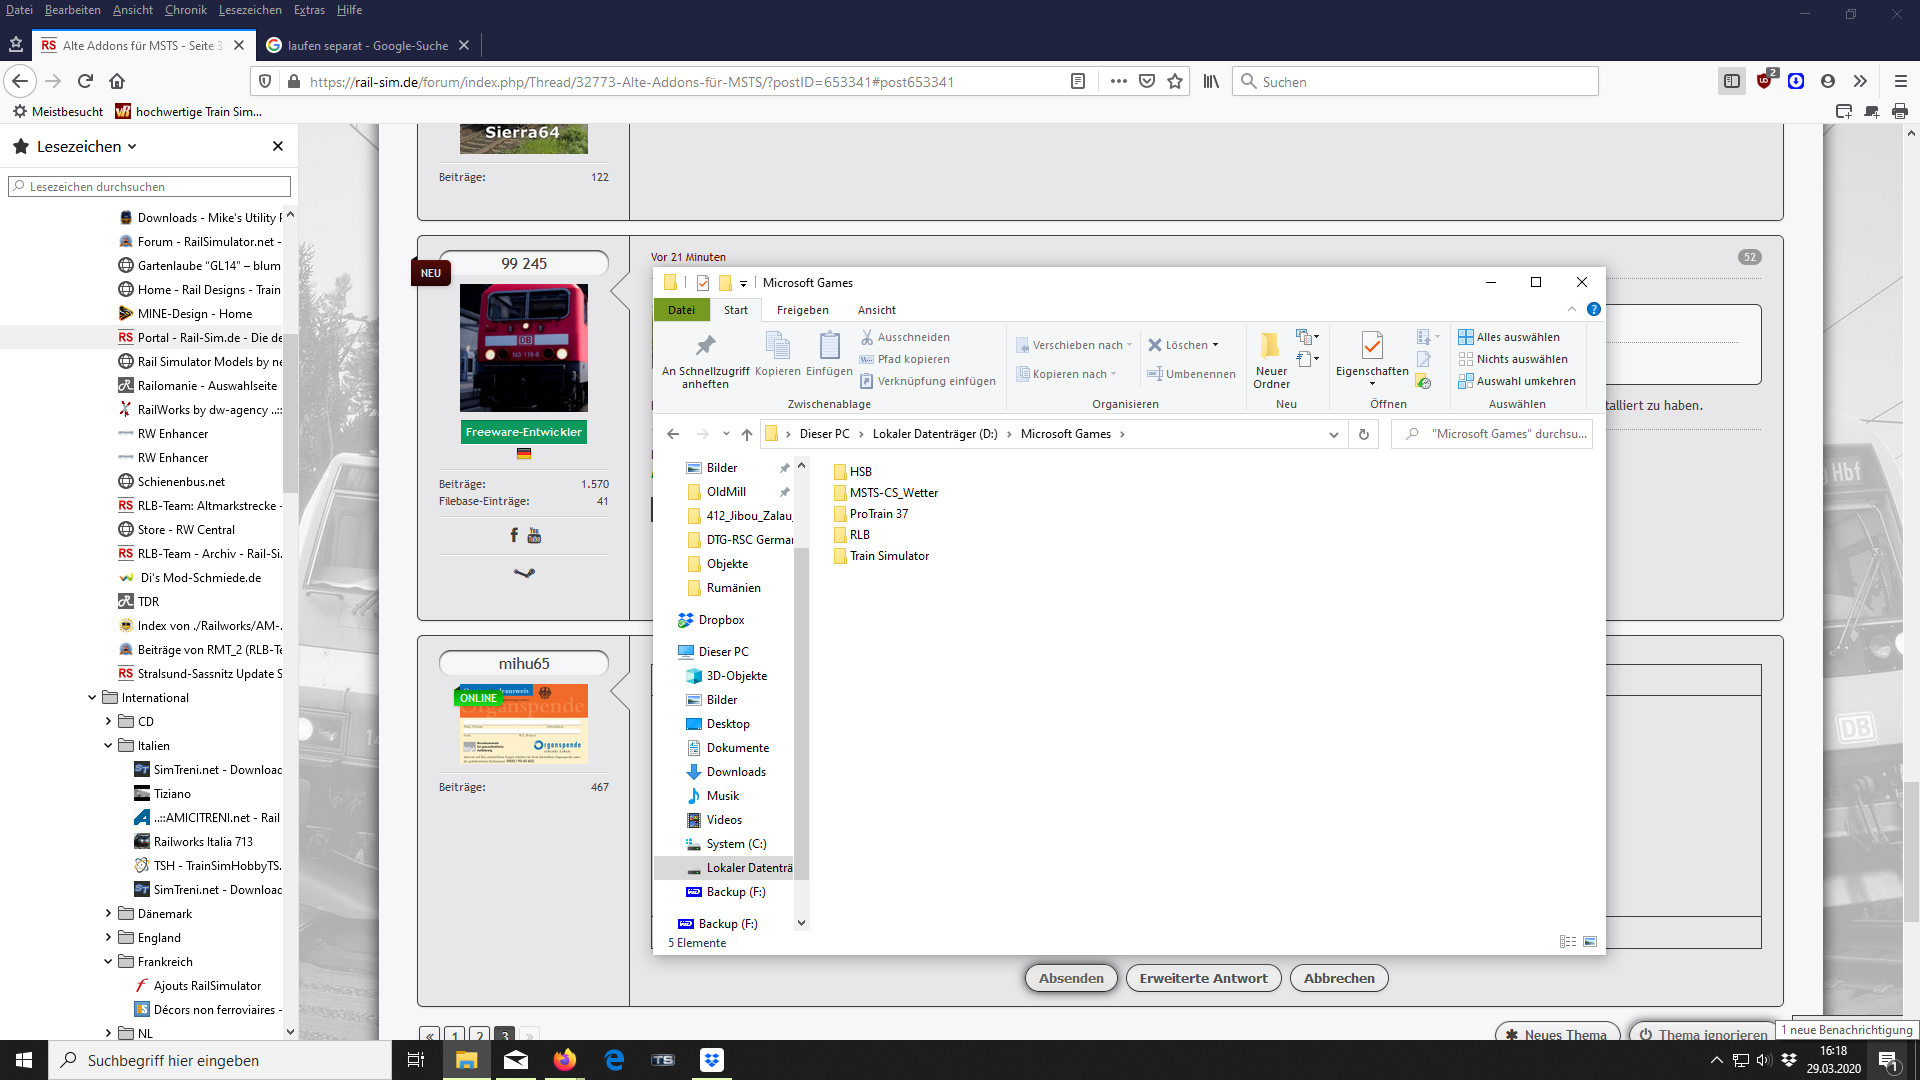Image resolution: width=1920 pixels, height=1080 pixels.
Task: Open the Chronik menu
Action: (185, 10)
